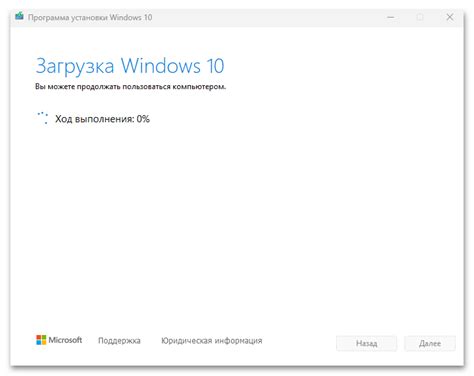Open the Юридическая информация link
474x376 pixels.
pos(212,341)
